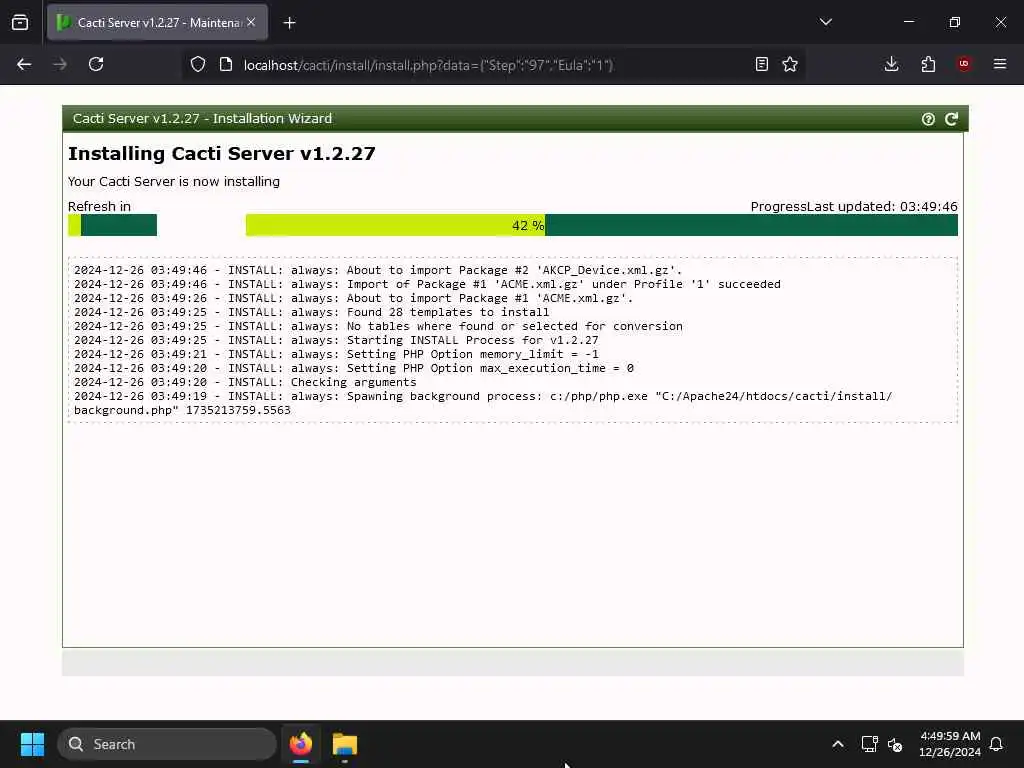Select the Cacti Server v1.2.27 tab

[157, 22]
